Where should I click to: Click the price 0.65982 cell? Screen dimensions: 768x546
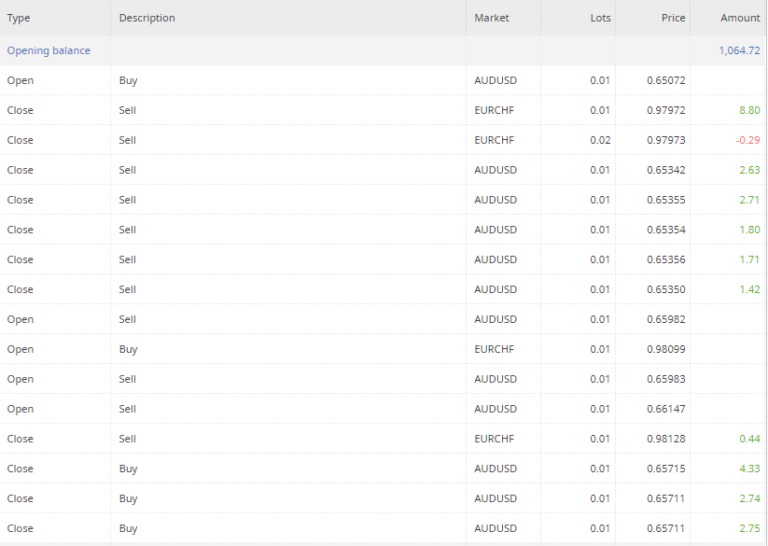666,319
